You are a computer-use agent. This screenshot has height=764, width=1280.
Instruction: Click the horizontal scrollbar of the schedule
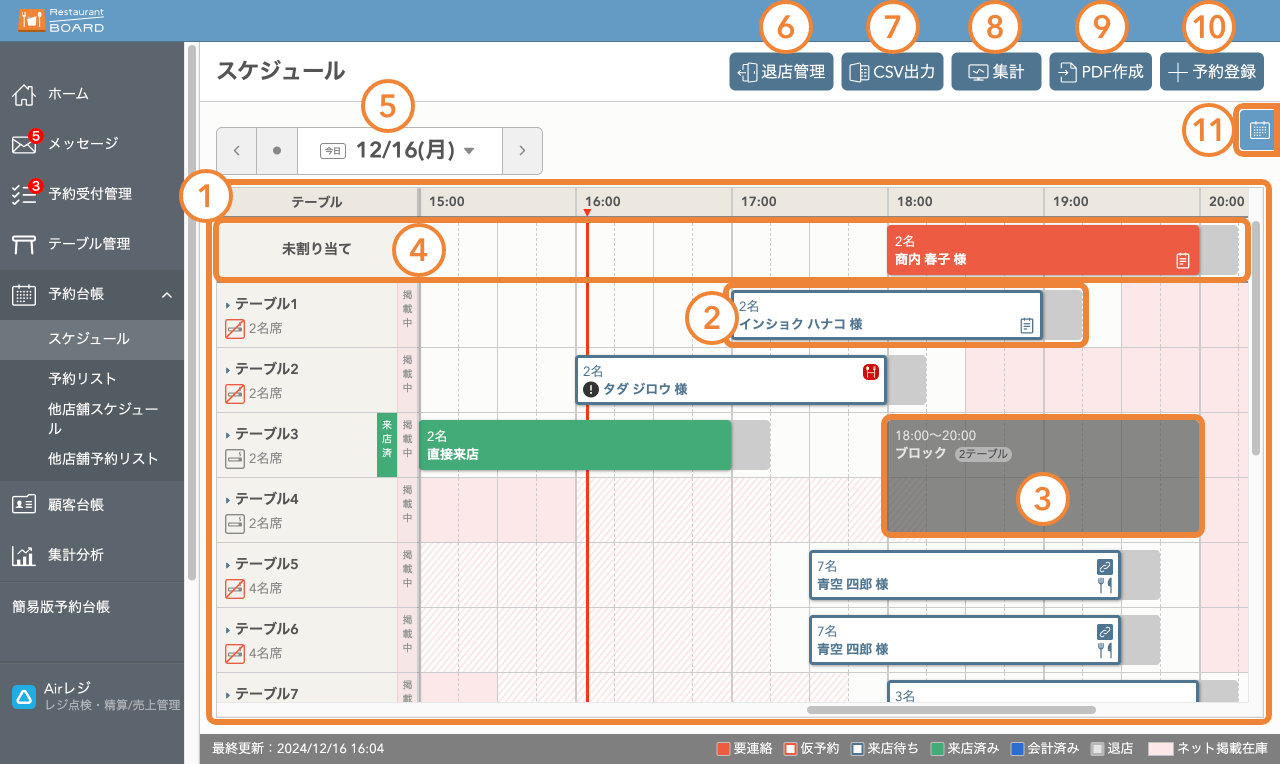pos(952,710)
